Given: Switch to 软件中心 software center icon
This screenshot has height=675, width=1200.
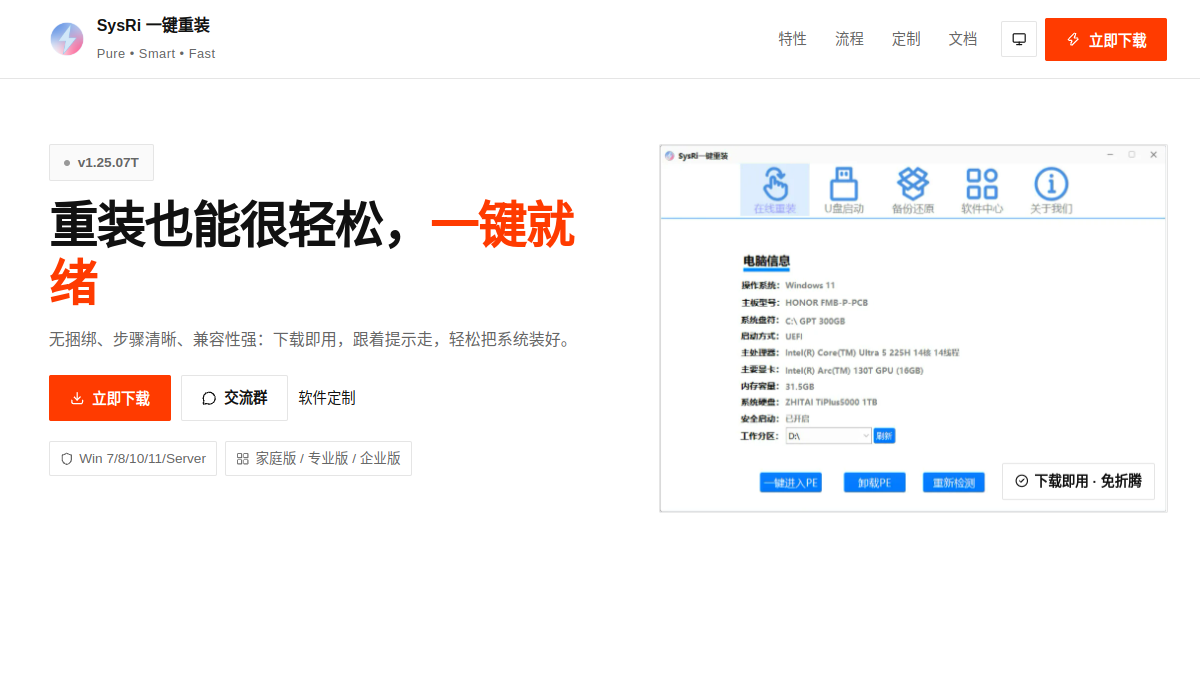Looking at the screenshot, I should coord(982,190).
